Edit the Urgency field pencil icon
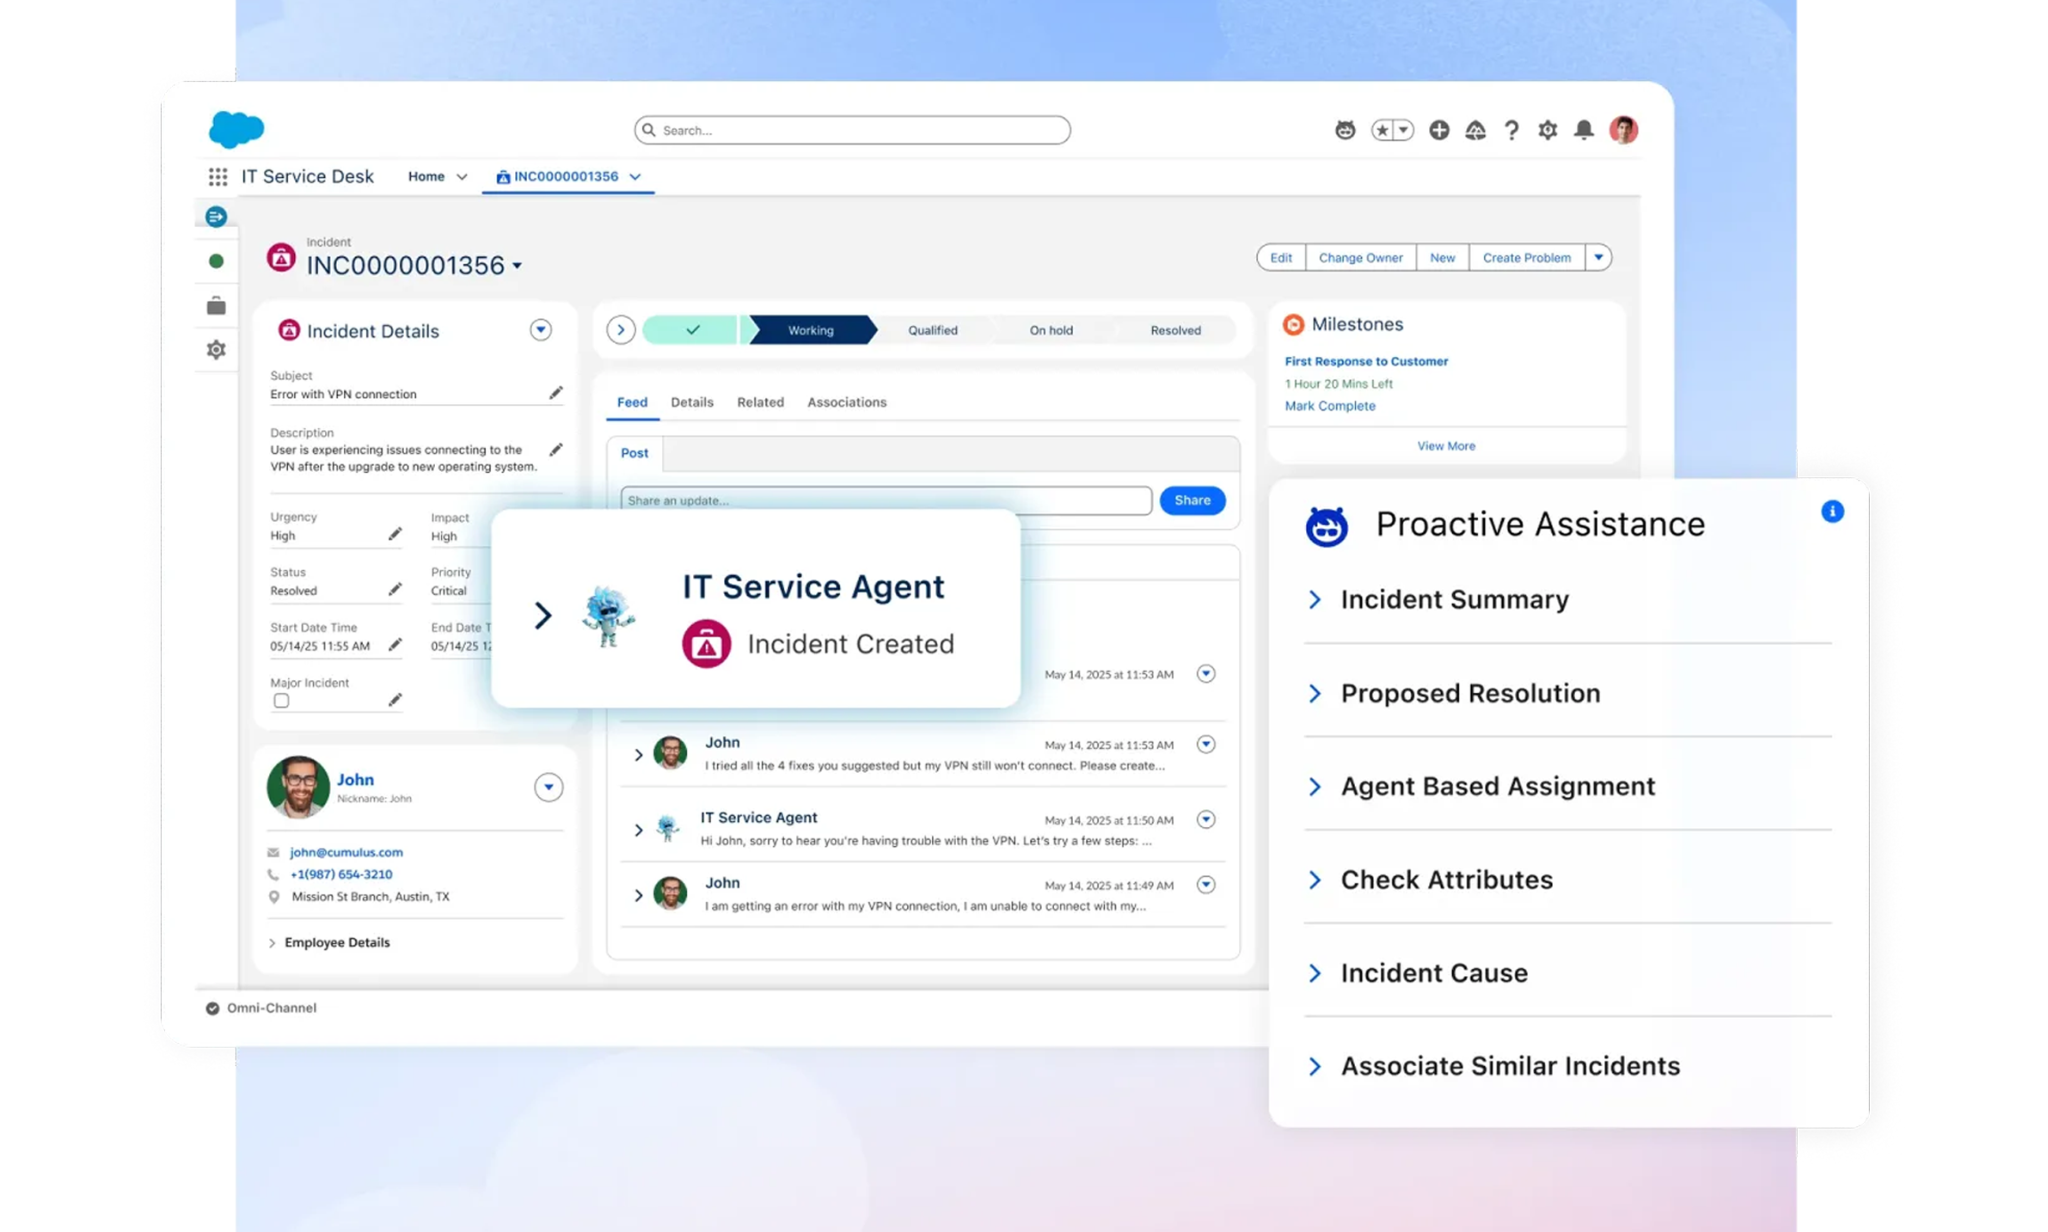Screen dimensions: 2048x1232 (395, 535)
